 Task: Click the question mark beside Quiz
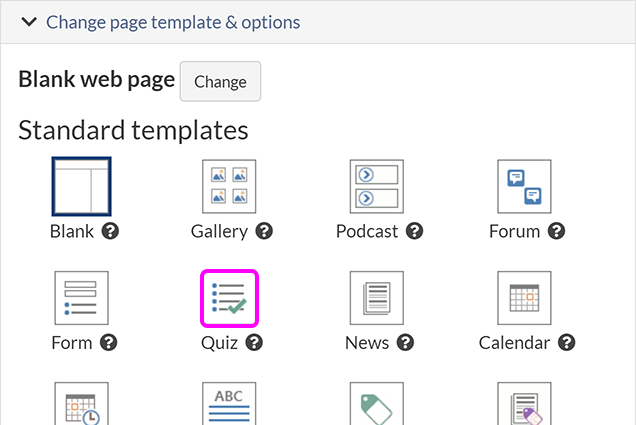coord(255,343)
